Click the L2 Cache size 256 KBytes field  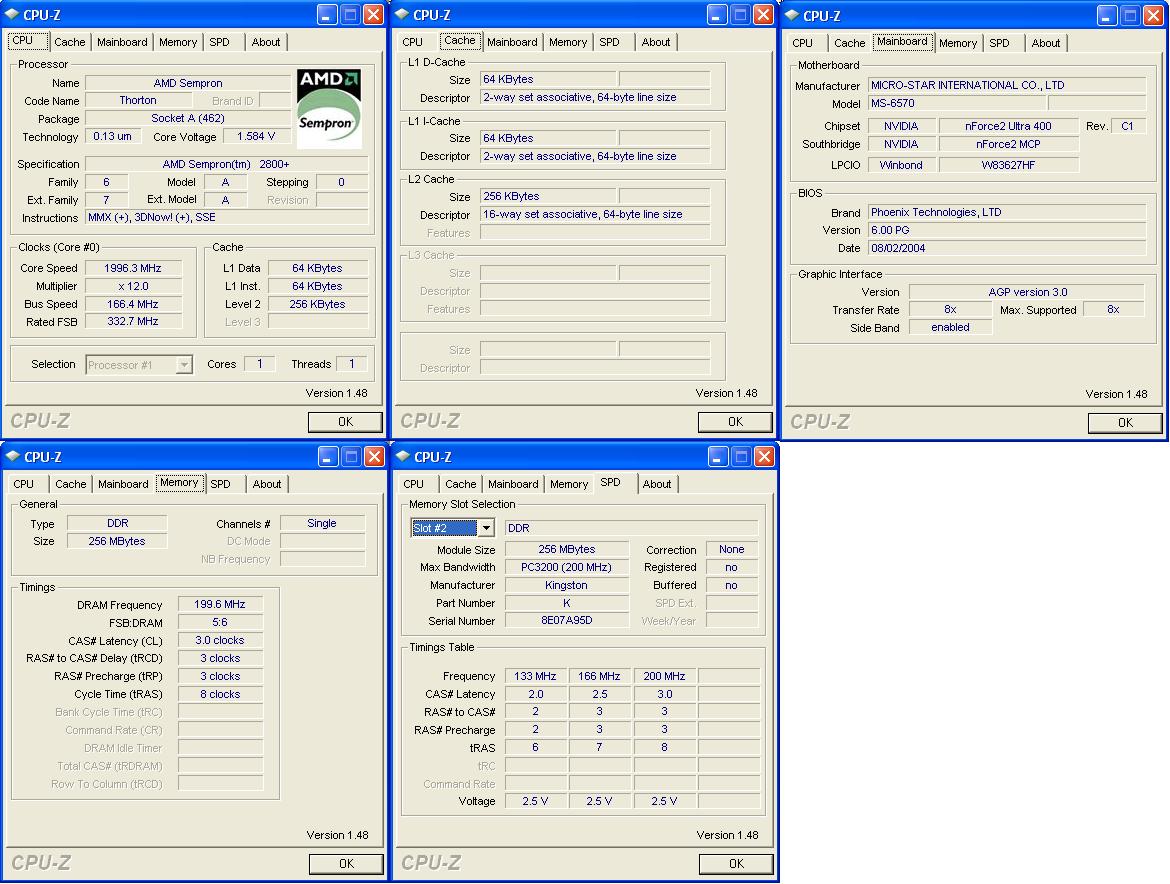pyautogui.click(x=548, y=197)
